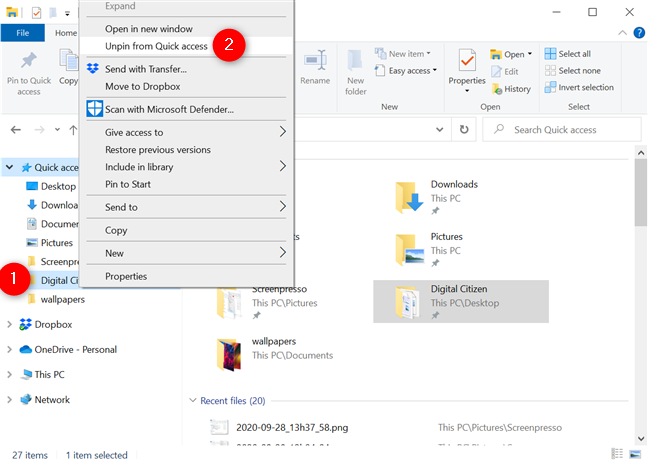Screen dimensions: 648x464
Task: Open the Include in library submenu
Action: [187, 167]
